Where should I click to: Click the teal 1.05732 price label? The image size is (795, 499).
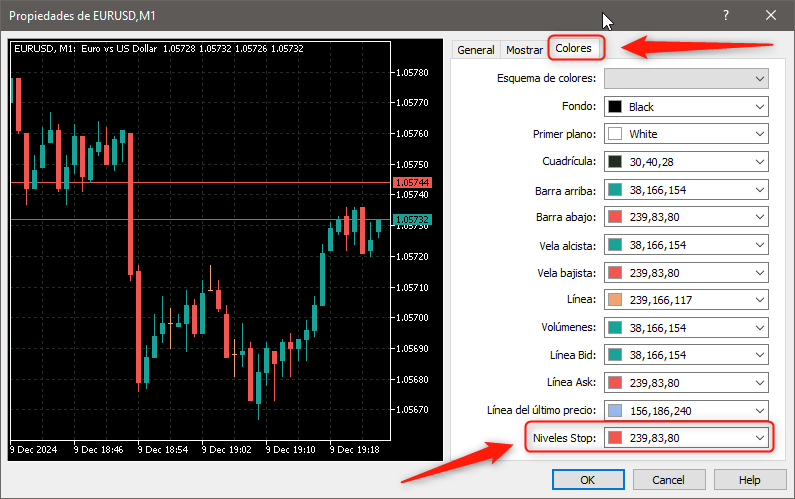[412, 220]
